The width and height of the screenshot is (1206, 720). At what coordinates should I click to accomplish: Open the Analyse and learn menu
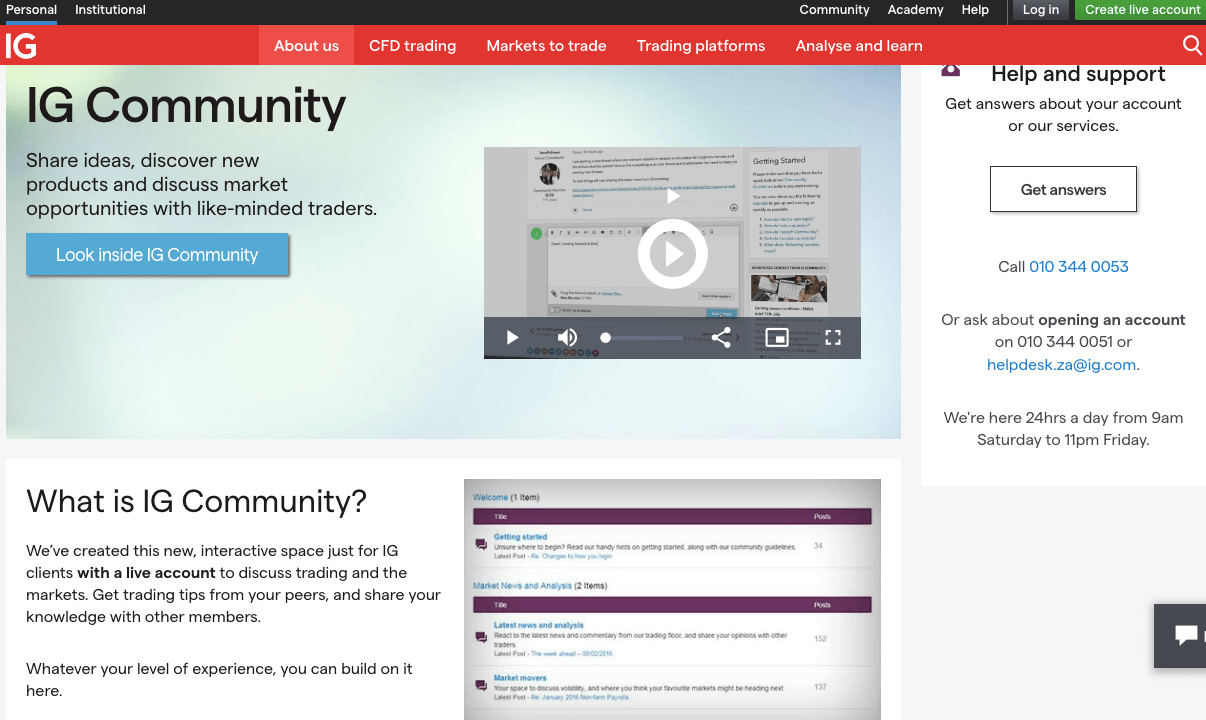tap(859, 46)
